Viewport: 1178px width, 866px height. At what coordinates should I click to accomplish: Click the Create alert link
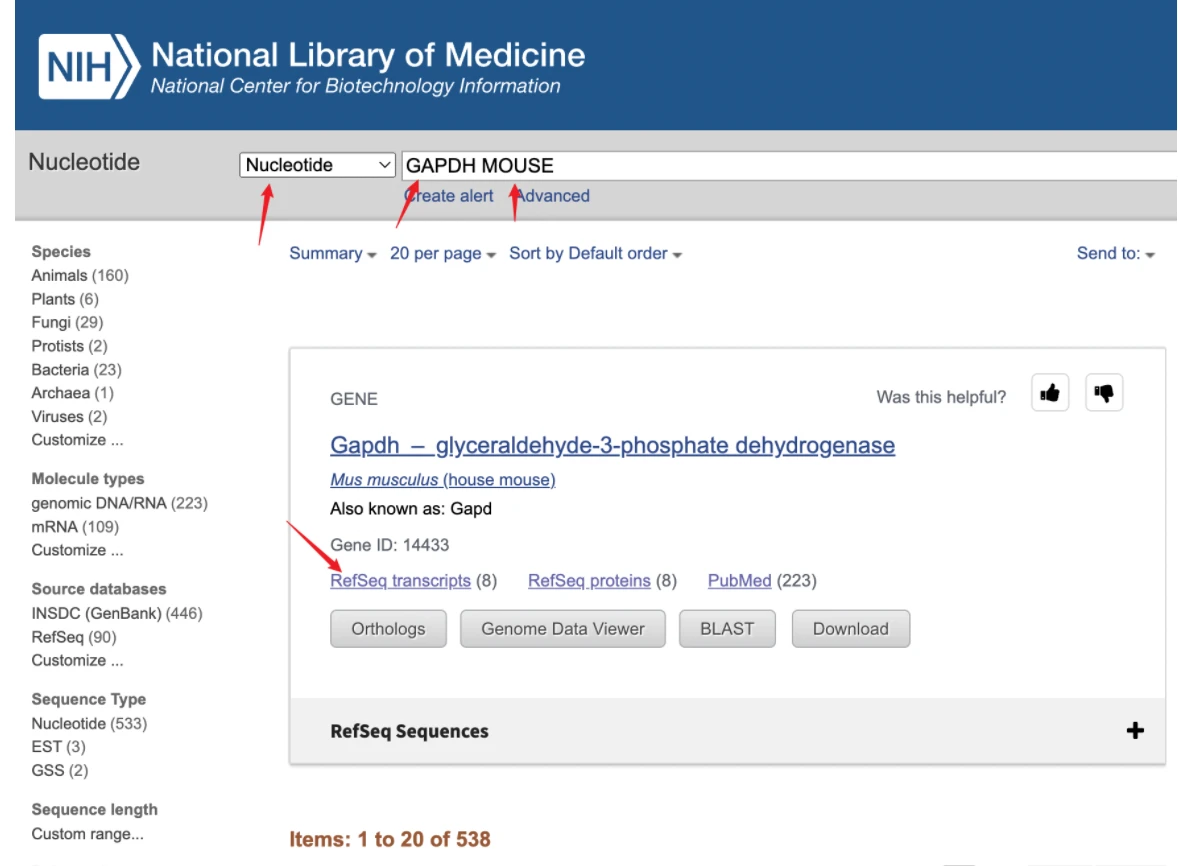pyautogui.click(x=449, y=196)
